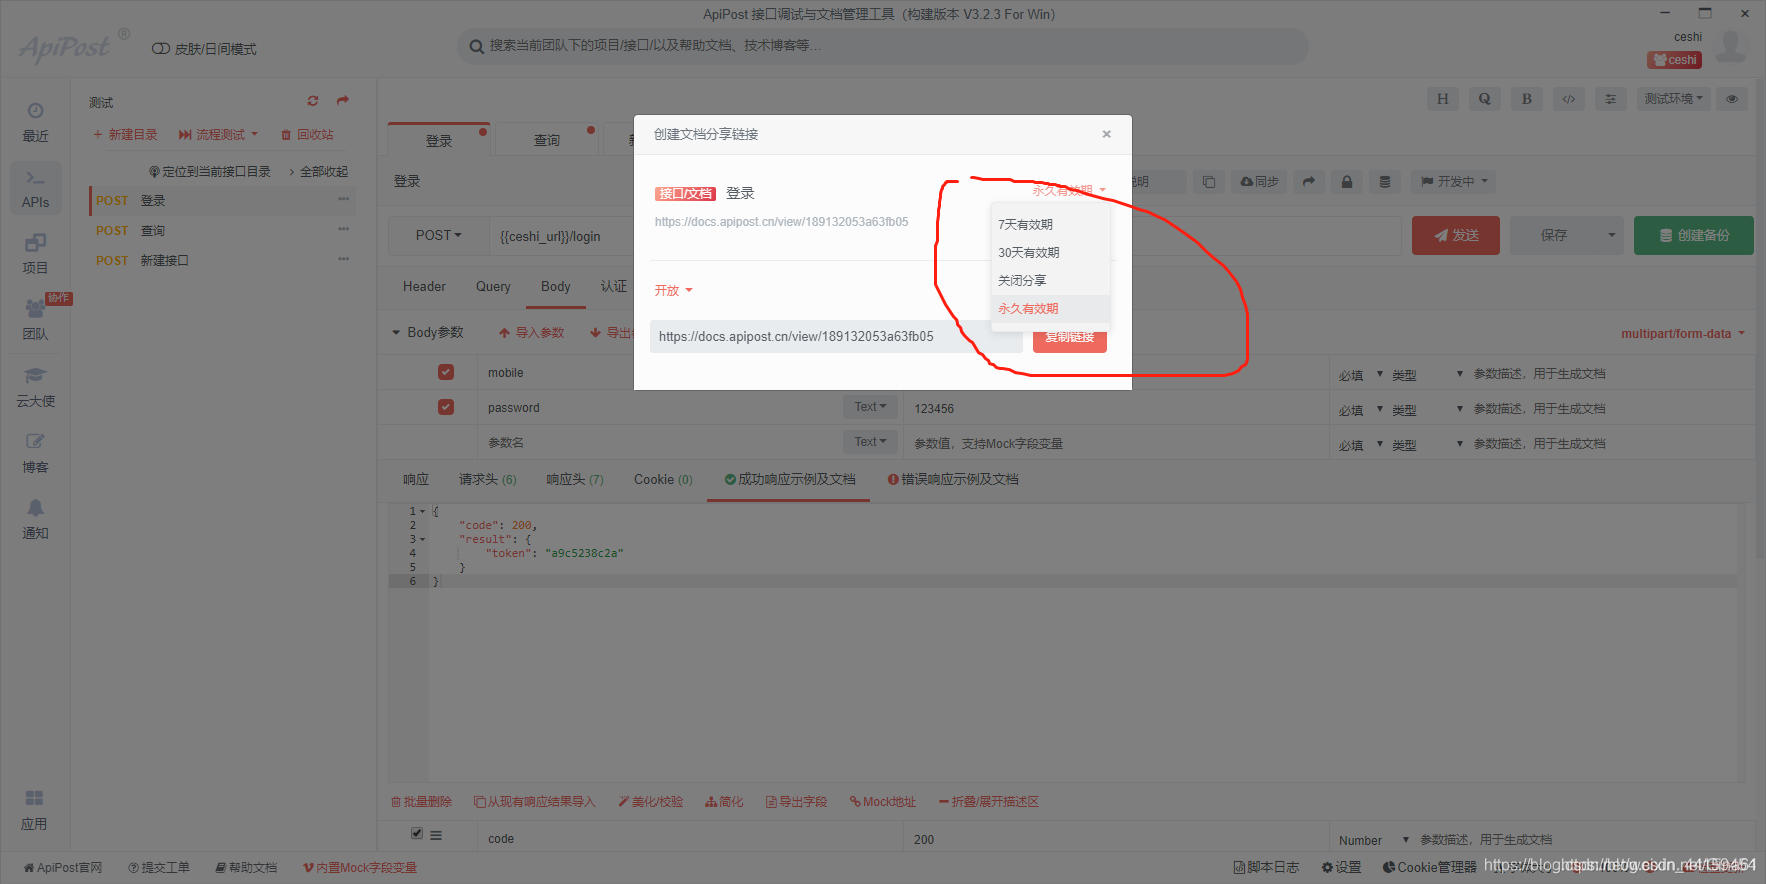Click the Q quote toolbar icon
This screenshot has width=1766, height=884.
tap(1484, 99)
